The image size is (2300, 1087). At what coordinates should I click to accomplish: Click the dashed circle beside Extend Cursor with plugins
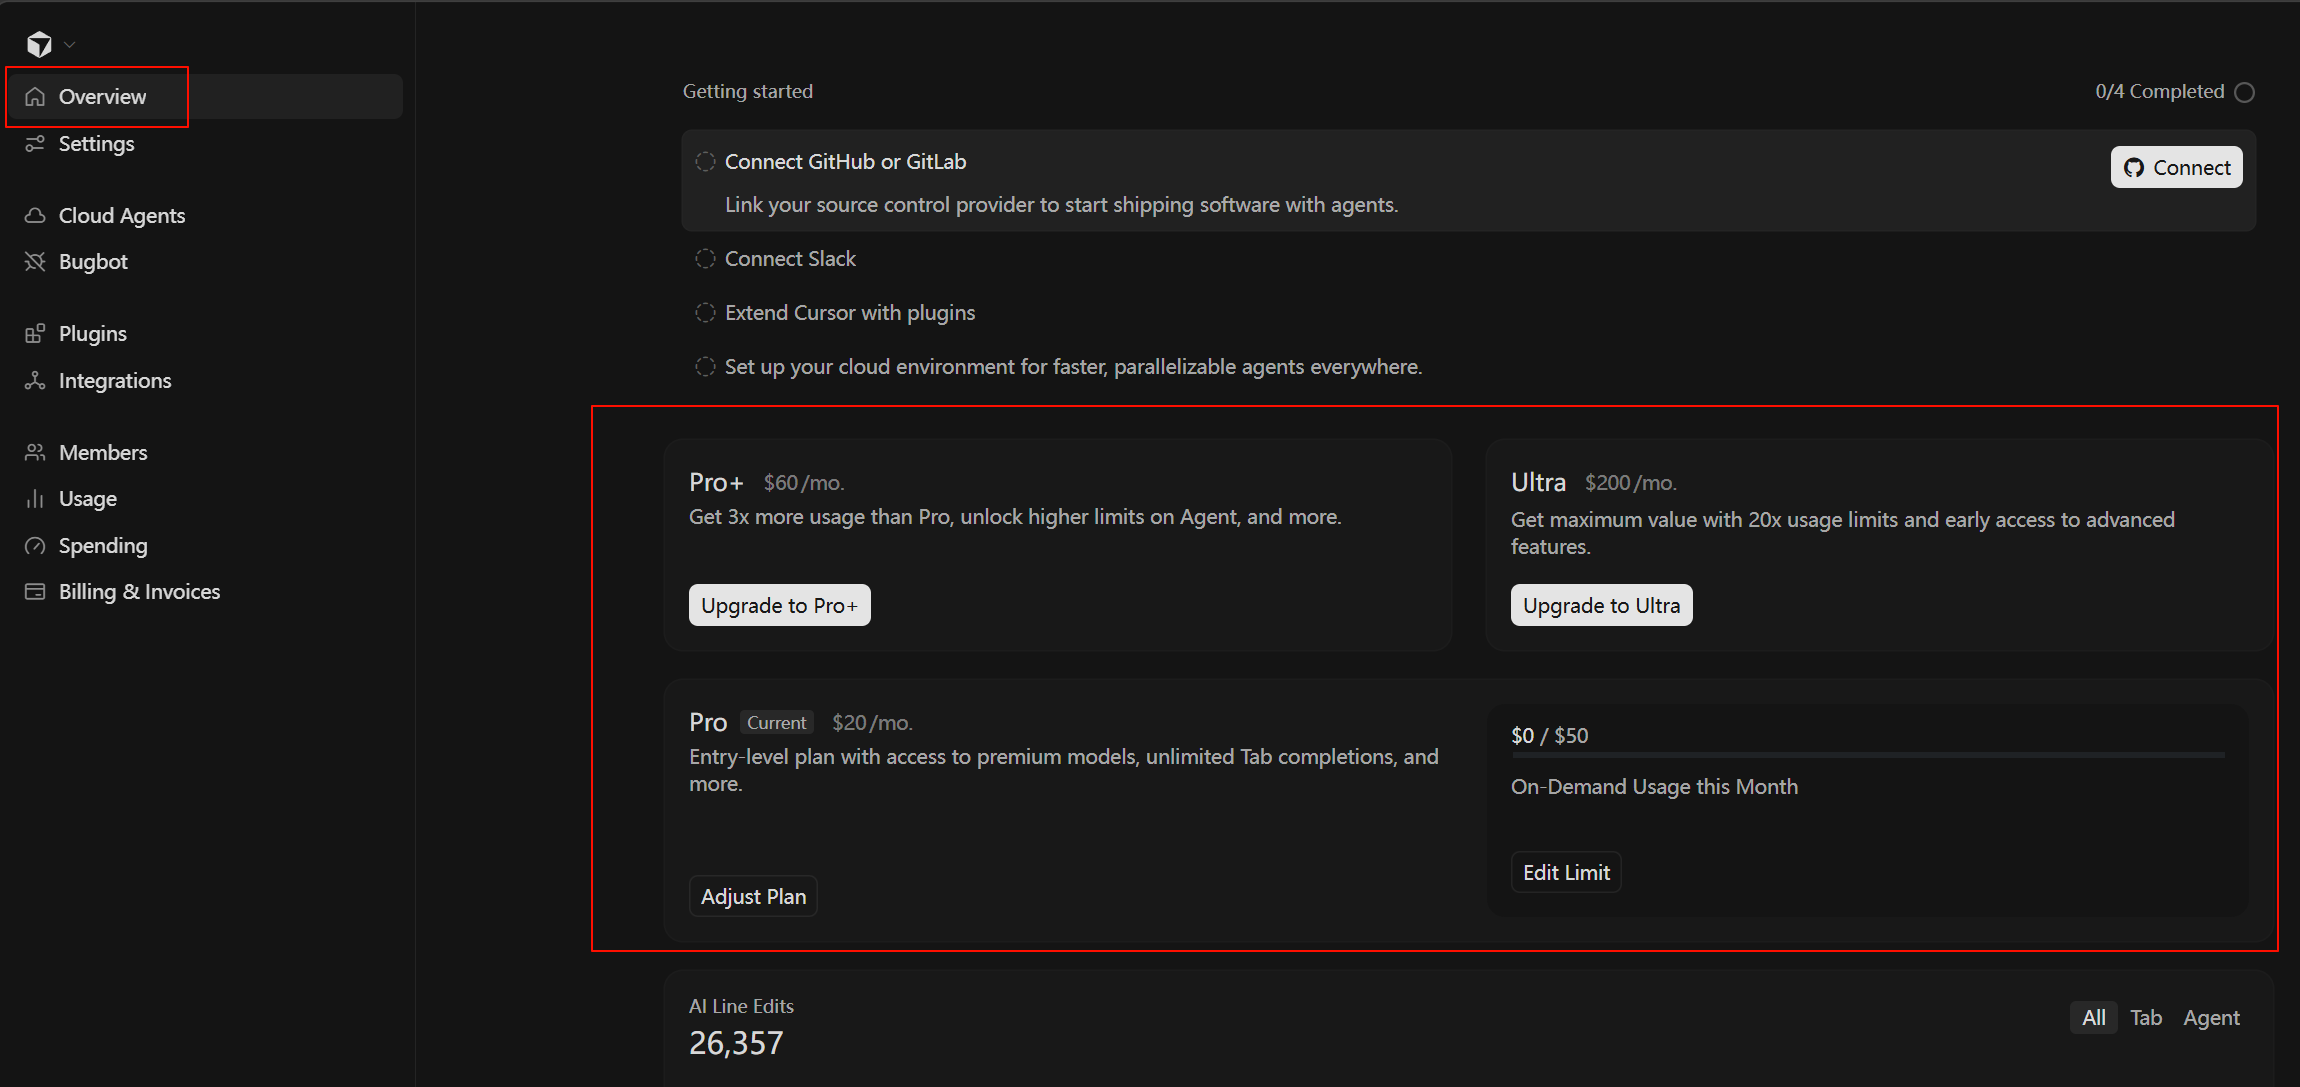point(705,313)
